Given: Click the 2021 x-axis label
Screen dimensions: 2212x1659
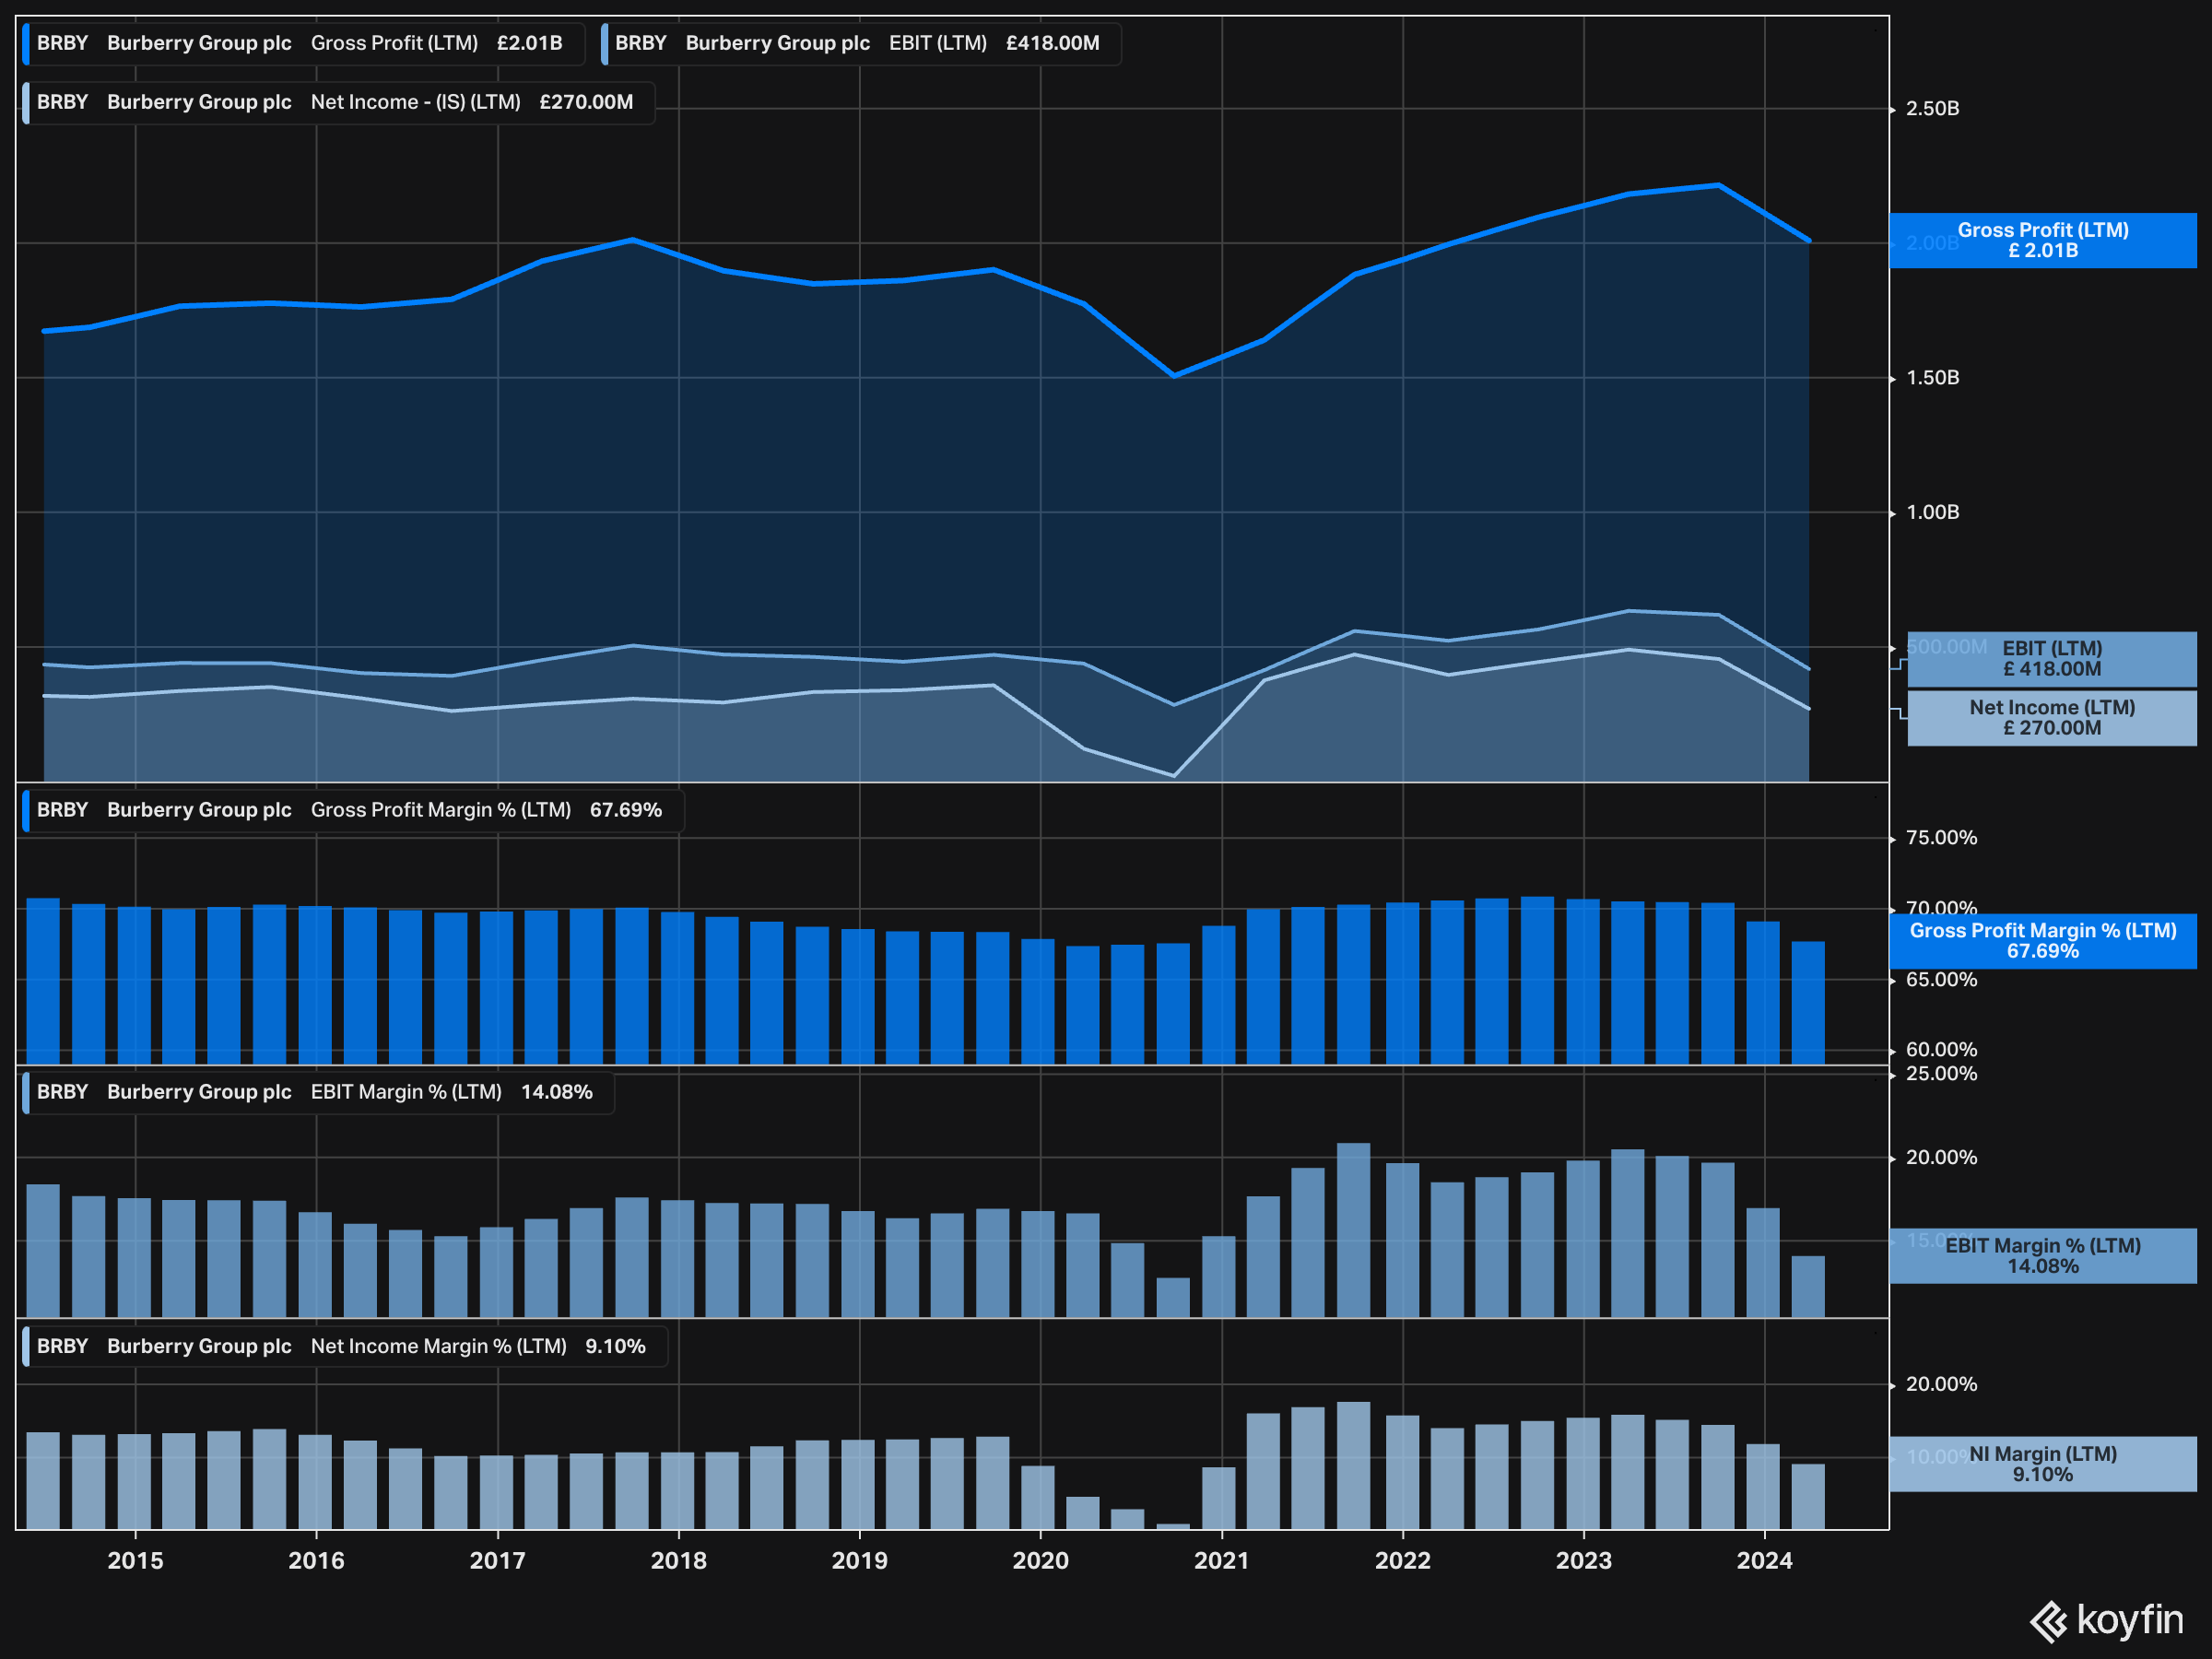Looking at the screenshot, I should [1221, 1560].
